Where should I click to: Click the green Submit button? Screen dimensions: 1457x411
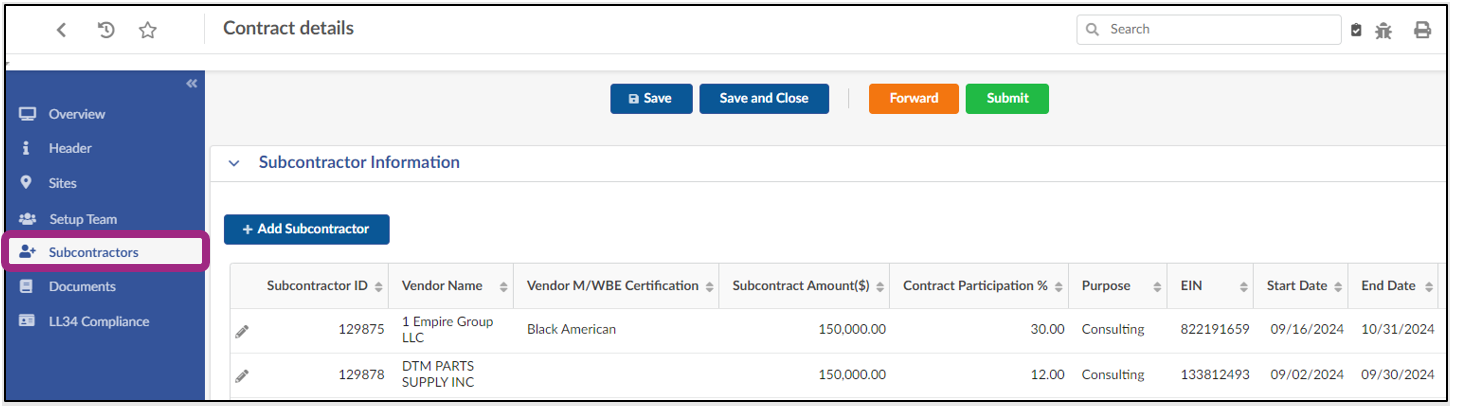click(x=1007, y=98)
